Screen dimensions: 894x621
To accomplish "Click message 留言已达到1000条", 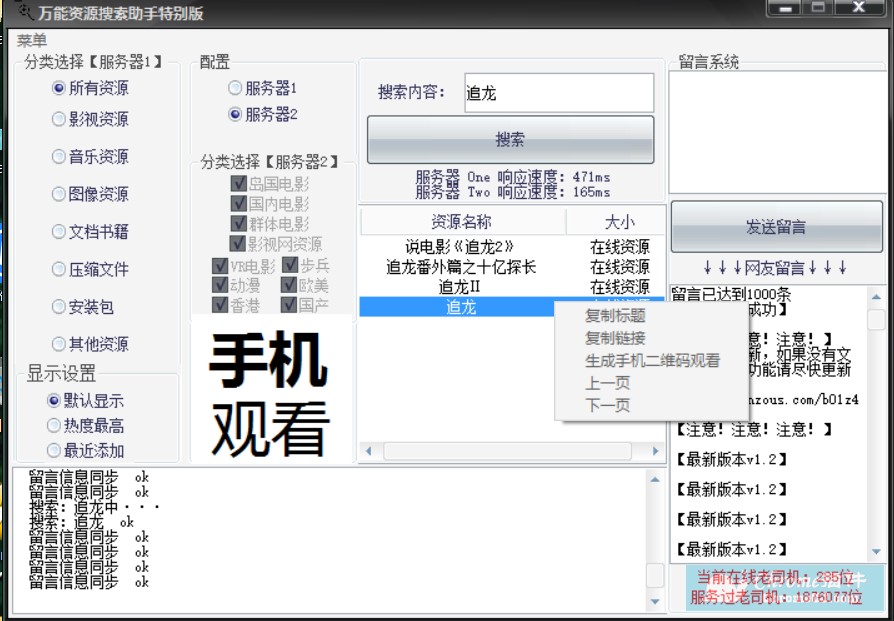I will 732,295.
